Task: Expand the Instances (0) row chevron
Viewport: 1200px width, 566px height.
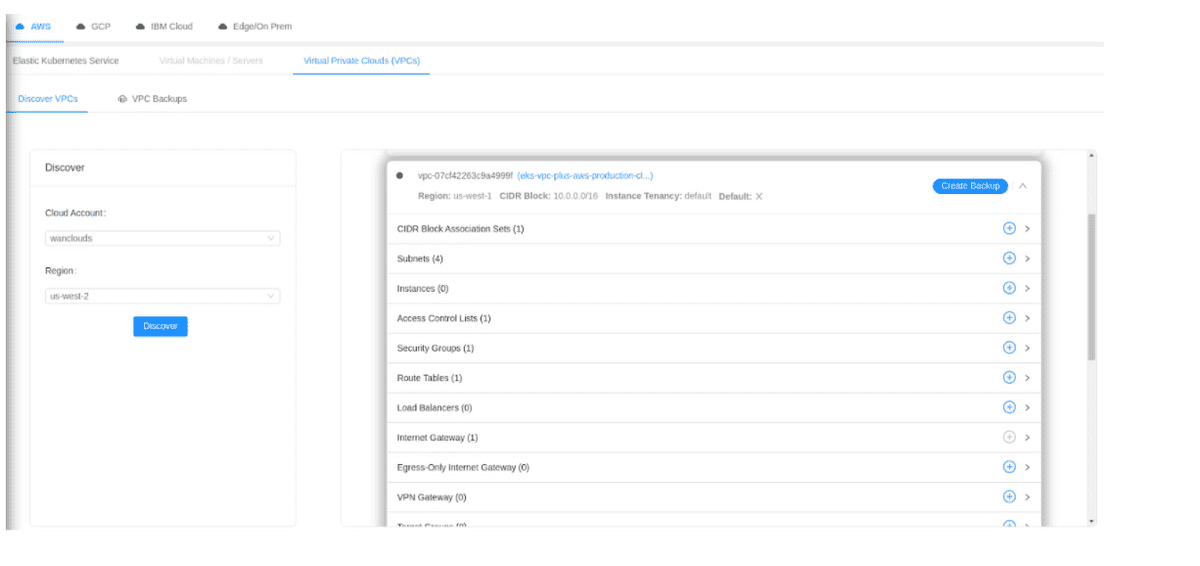Action: (x=1028, y=289)
